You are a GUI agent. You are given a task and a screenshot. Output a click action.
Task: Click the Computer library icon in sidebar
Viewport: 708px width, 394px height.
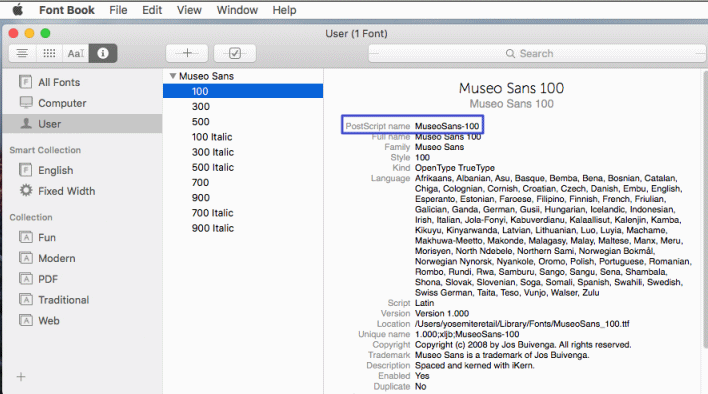pos(26,102)
